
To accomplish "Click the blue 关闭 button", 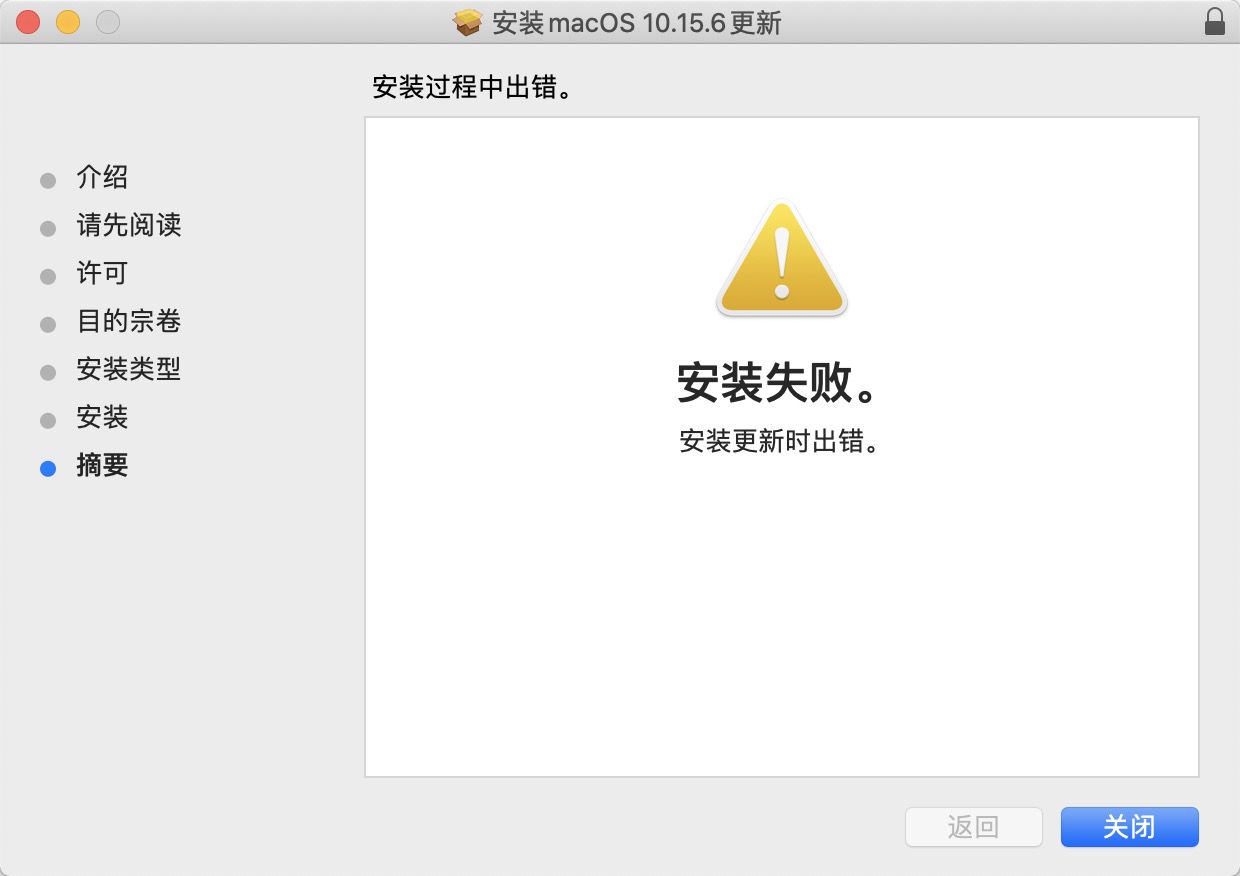I will pyautogui.click(x=1129, y=827).
